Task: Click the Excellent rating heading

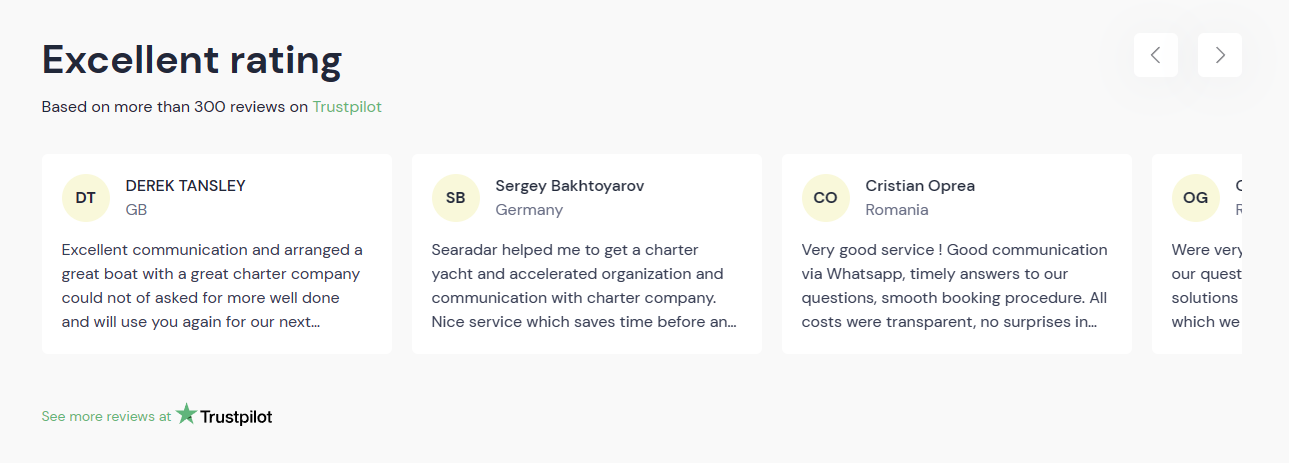Action: pos(192,61)
